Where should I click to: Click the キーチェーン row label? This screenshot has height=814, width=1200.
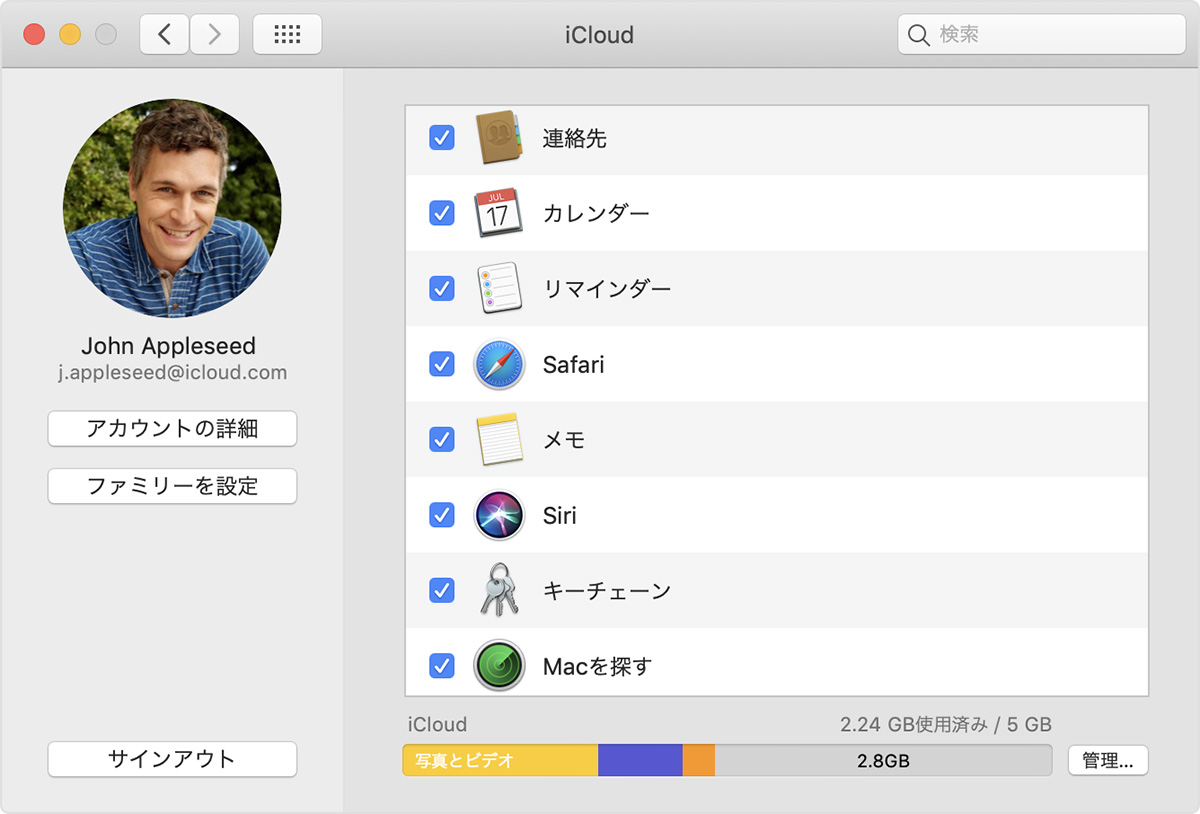606,590
